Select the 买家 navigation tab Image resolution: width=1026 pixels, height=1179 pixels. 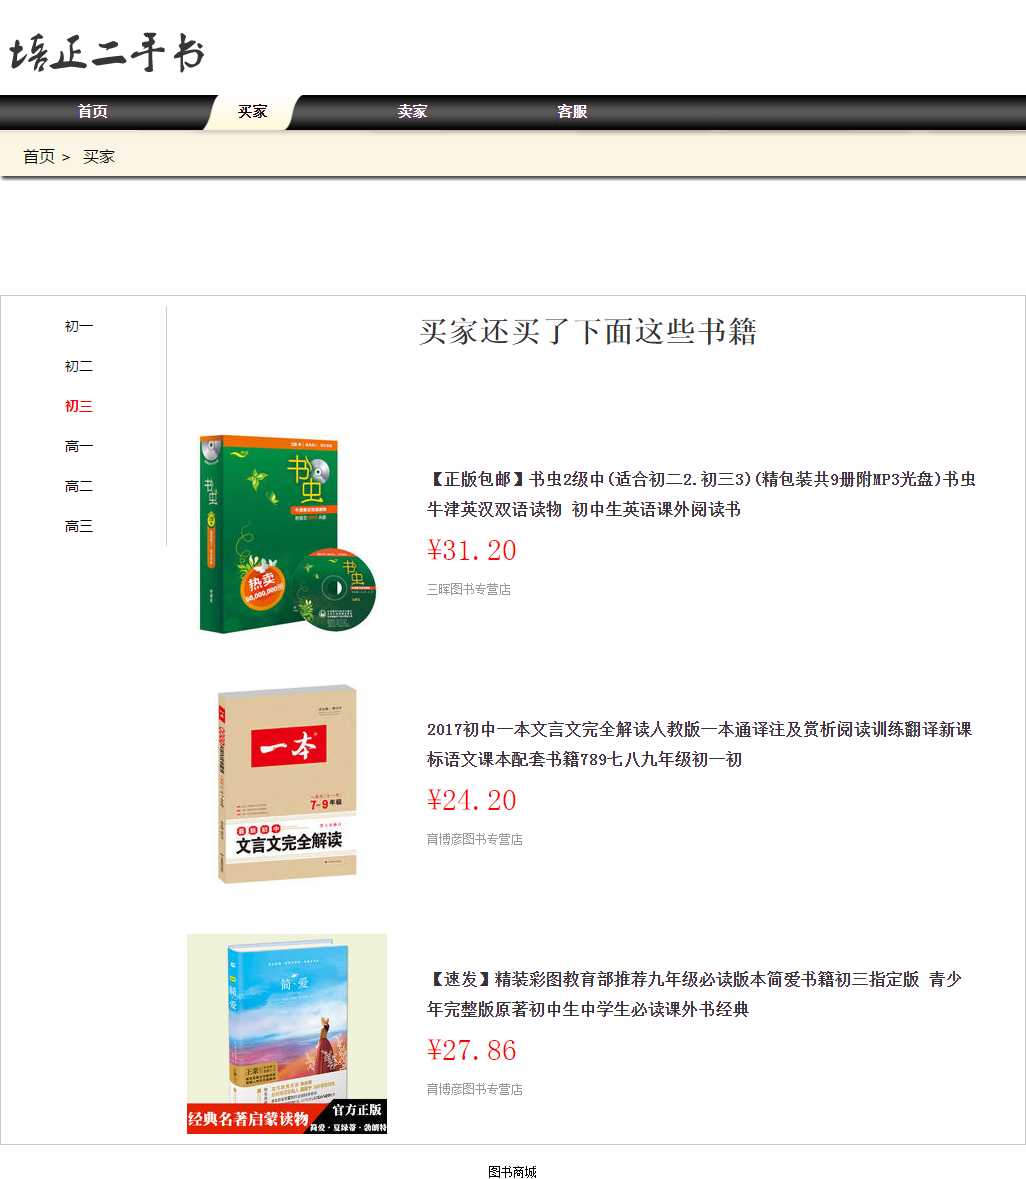[x=252, y=112]
